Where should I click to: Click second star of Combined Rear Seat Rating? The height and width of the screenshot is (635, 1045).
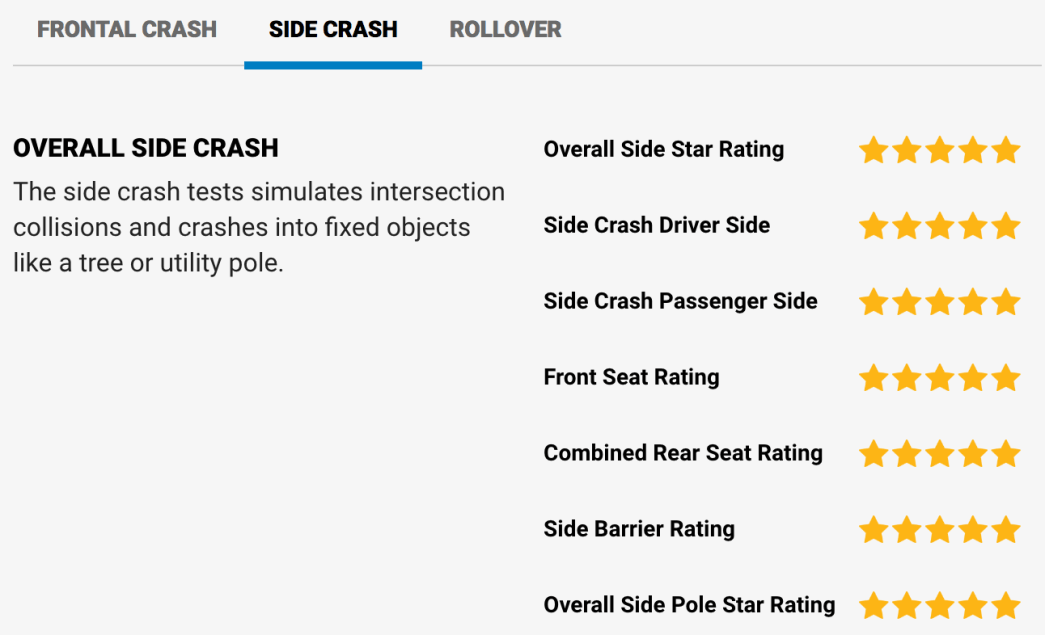[906, 454]
